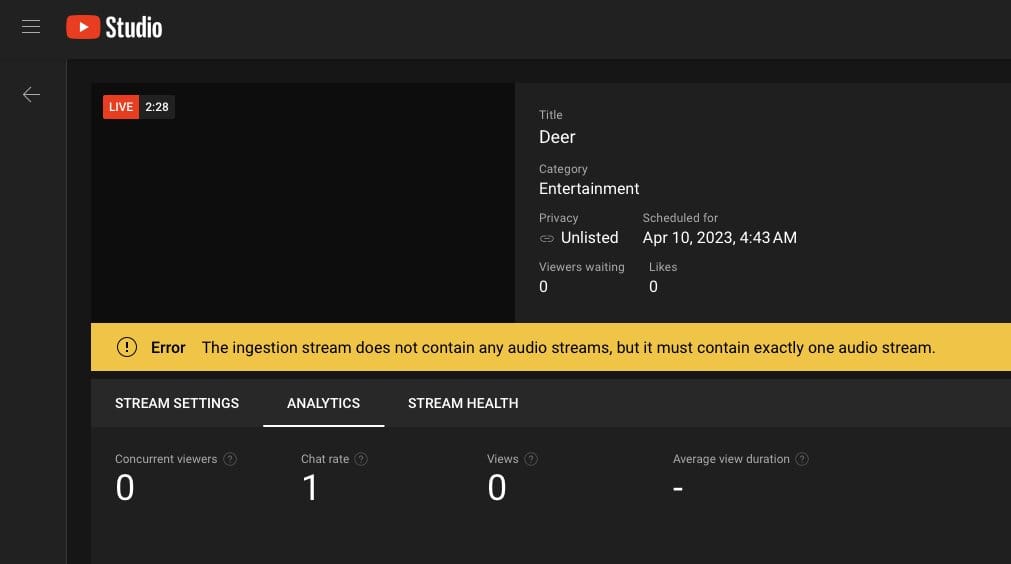Click the scheduled date Apr 10, 2023
The height and width of the screenshot is (564, 1011).
719,238
